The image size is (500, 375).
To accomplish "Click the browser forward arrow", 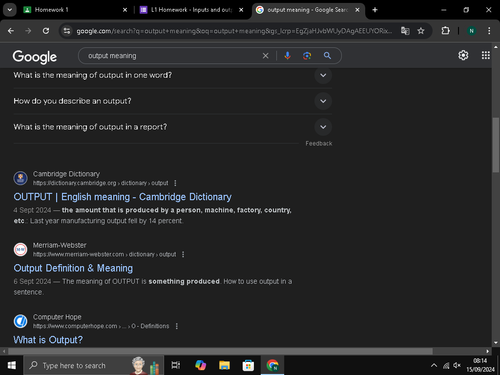I will tap(28, 31).
